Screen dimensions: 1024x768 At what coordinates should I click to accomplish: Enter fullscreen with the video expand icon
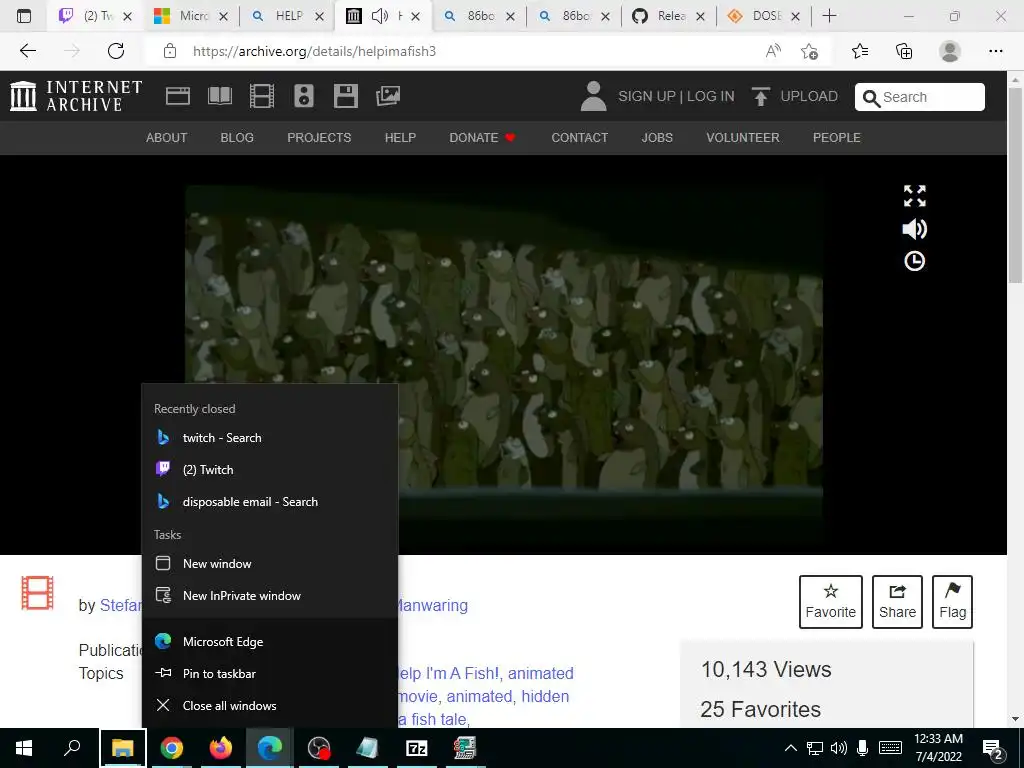click(914, 195)
